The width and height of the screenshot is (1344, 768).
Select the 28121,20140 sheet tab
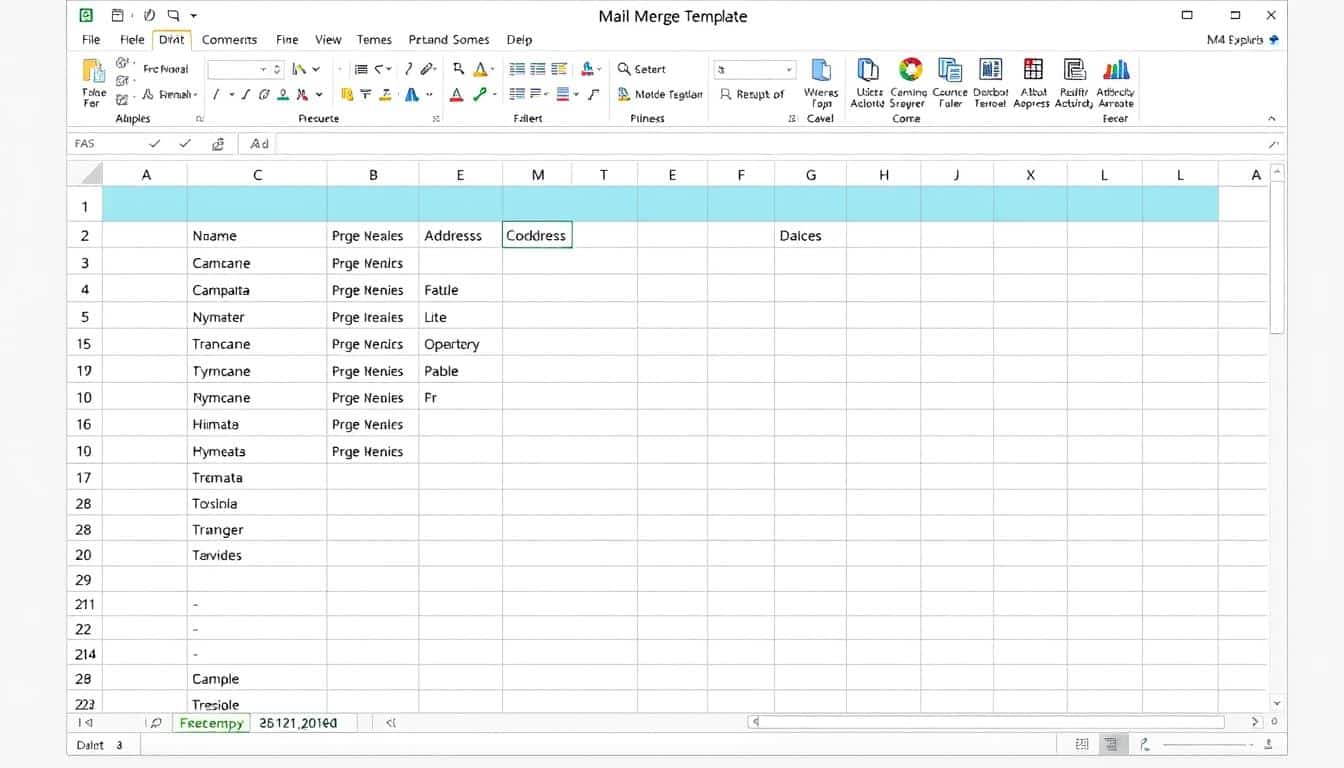[298, 722]
